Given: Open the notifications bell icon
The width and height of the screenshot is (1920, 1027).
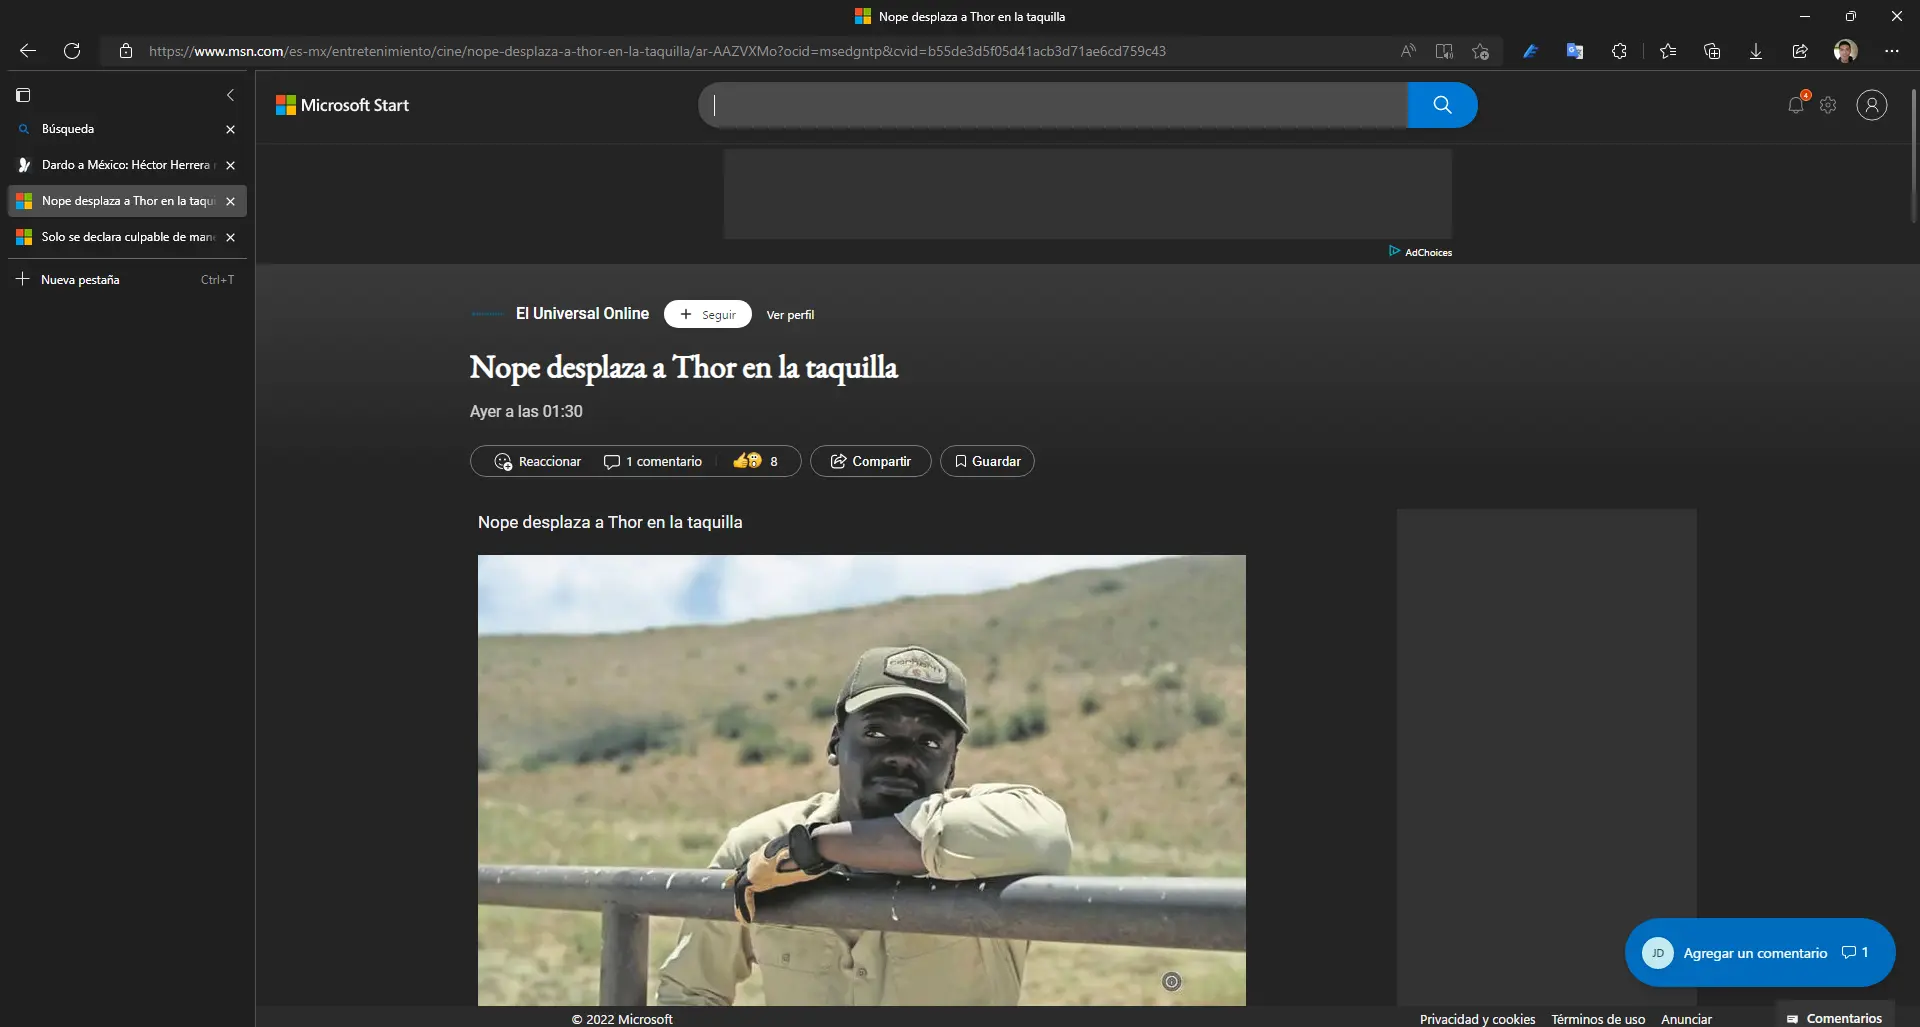Looking at the screenshot, I should pos(1797,104).
